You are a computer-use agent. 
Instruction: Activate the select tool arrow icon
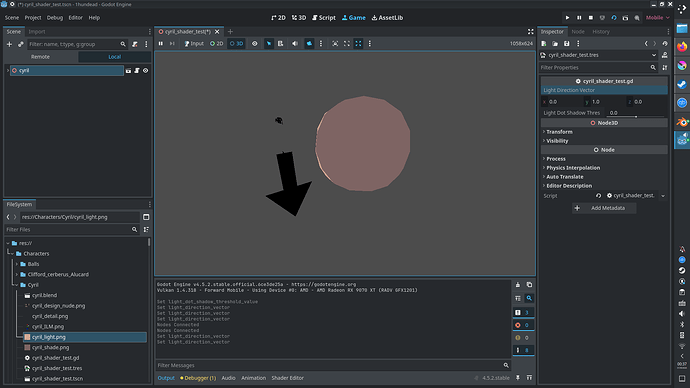coord(268,44)
